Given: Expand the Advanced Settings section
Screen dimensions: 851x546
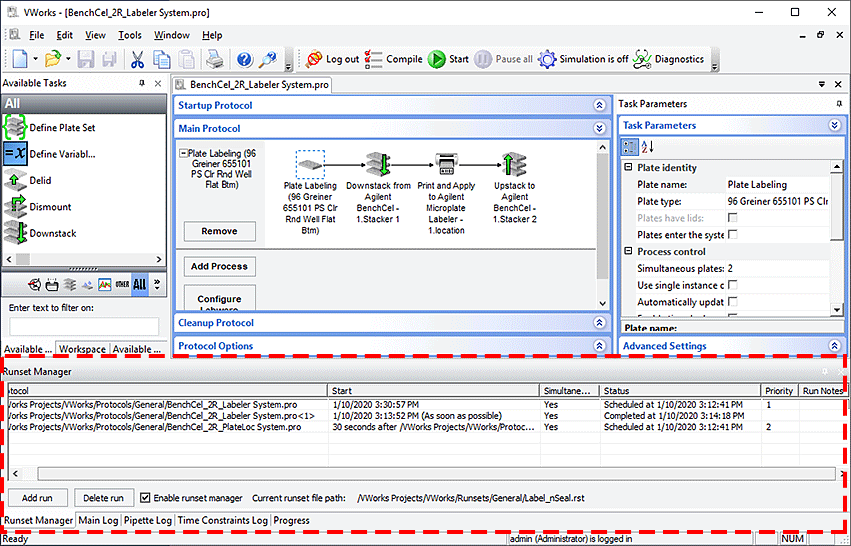Looking at the screenshot, I should coord(835,346).
